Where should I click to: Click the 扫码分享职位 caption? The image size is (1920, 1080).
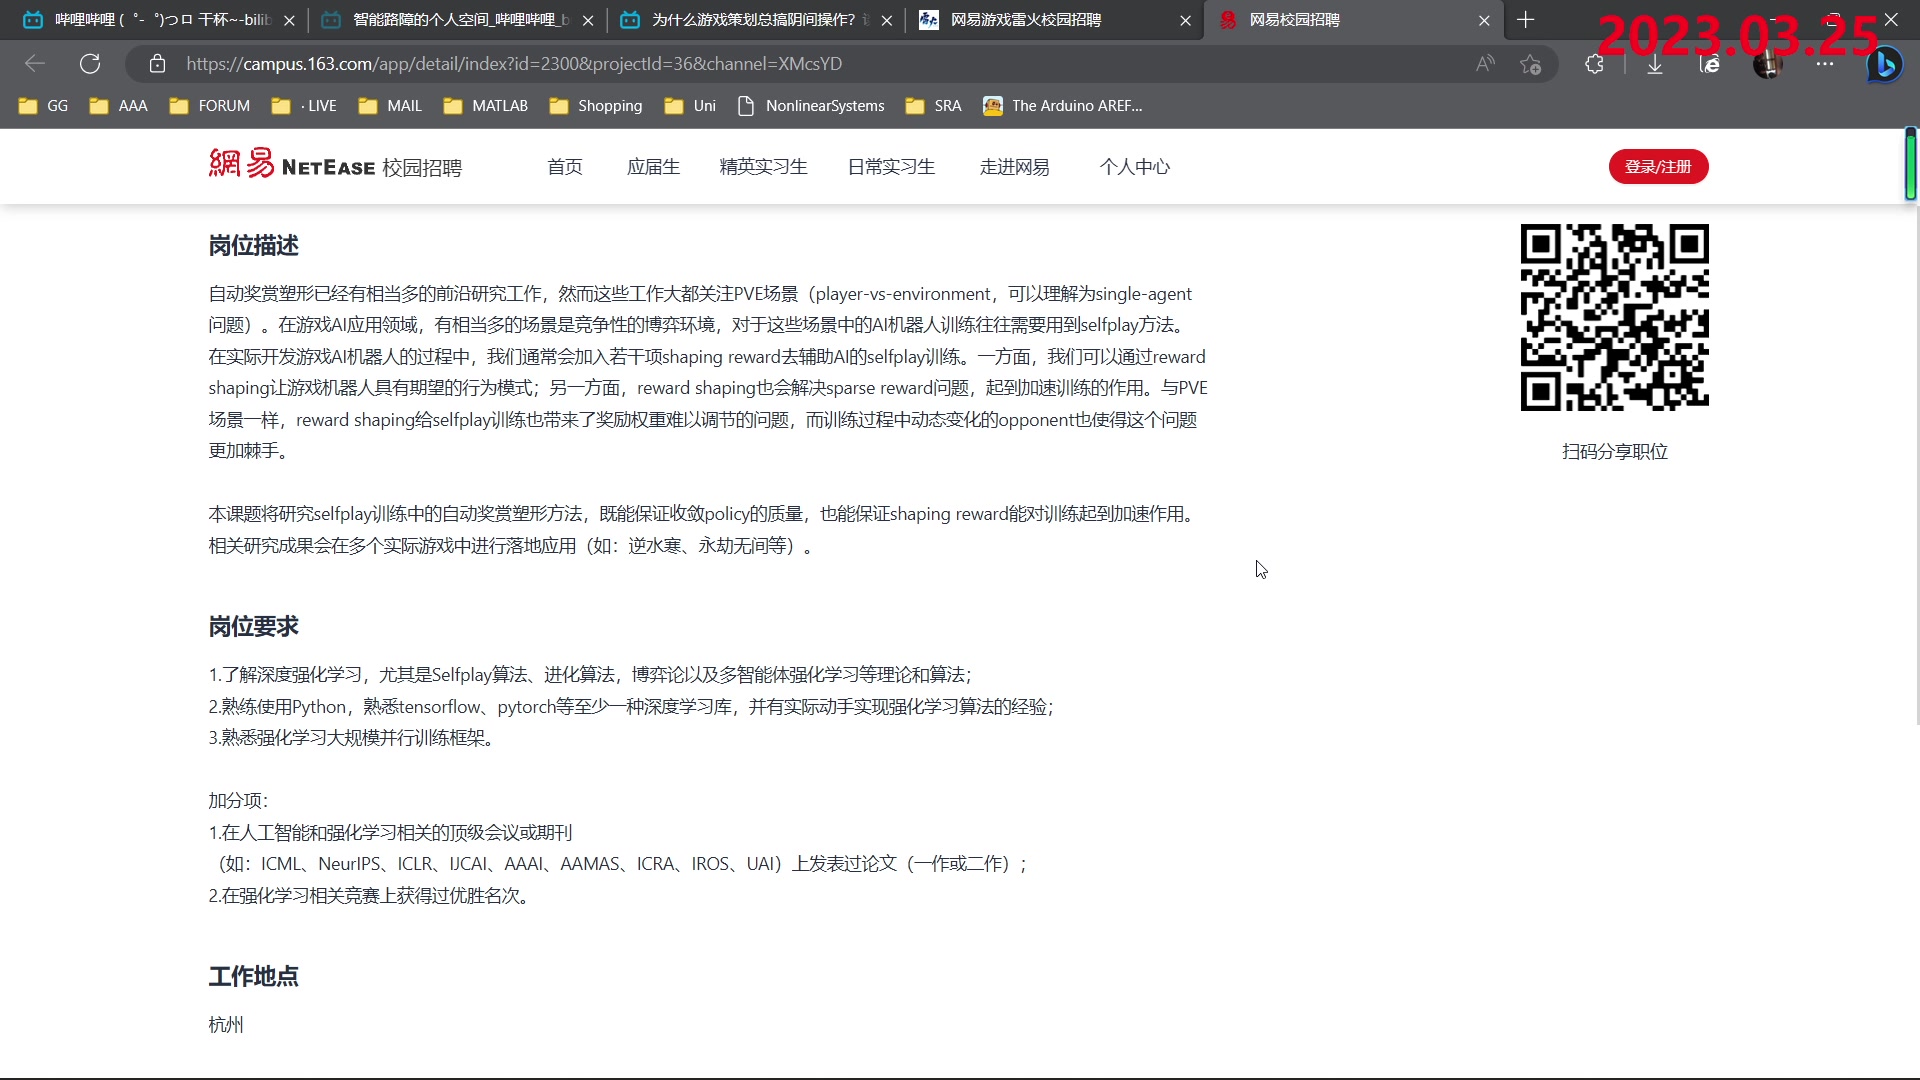[1615, 452]
